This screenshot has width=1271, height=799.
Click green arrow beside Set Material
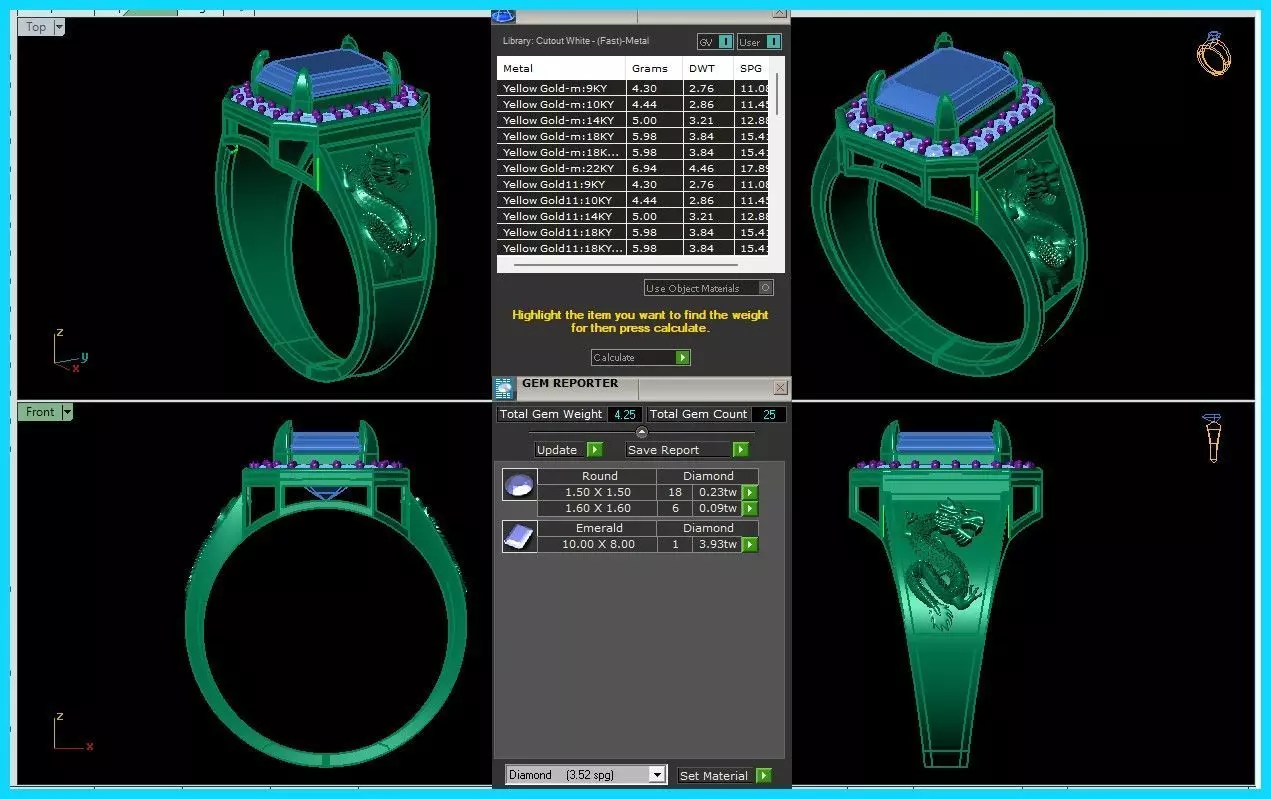point(764,776)
